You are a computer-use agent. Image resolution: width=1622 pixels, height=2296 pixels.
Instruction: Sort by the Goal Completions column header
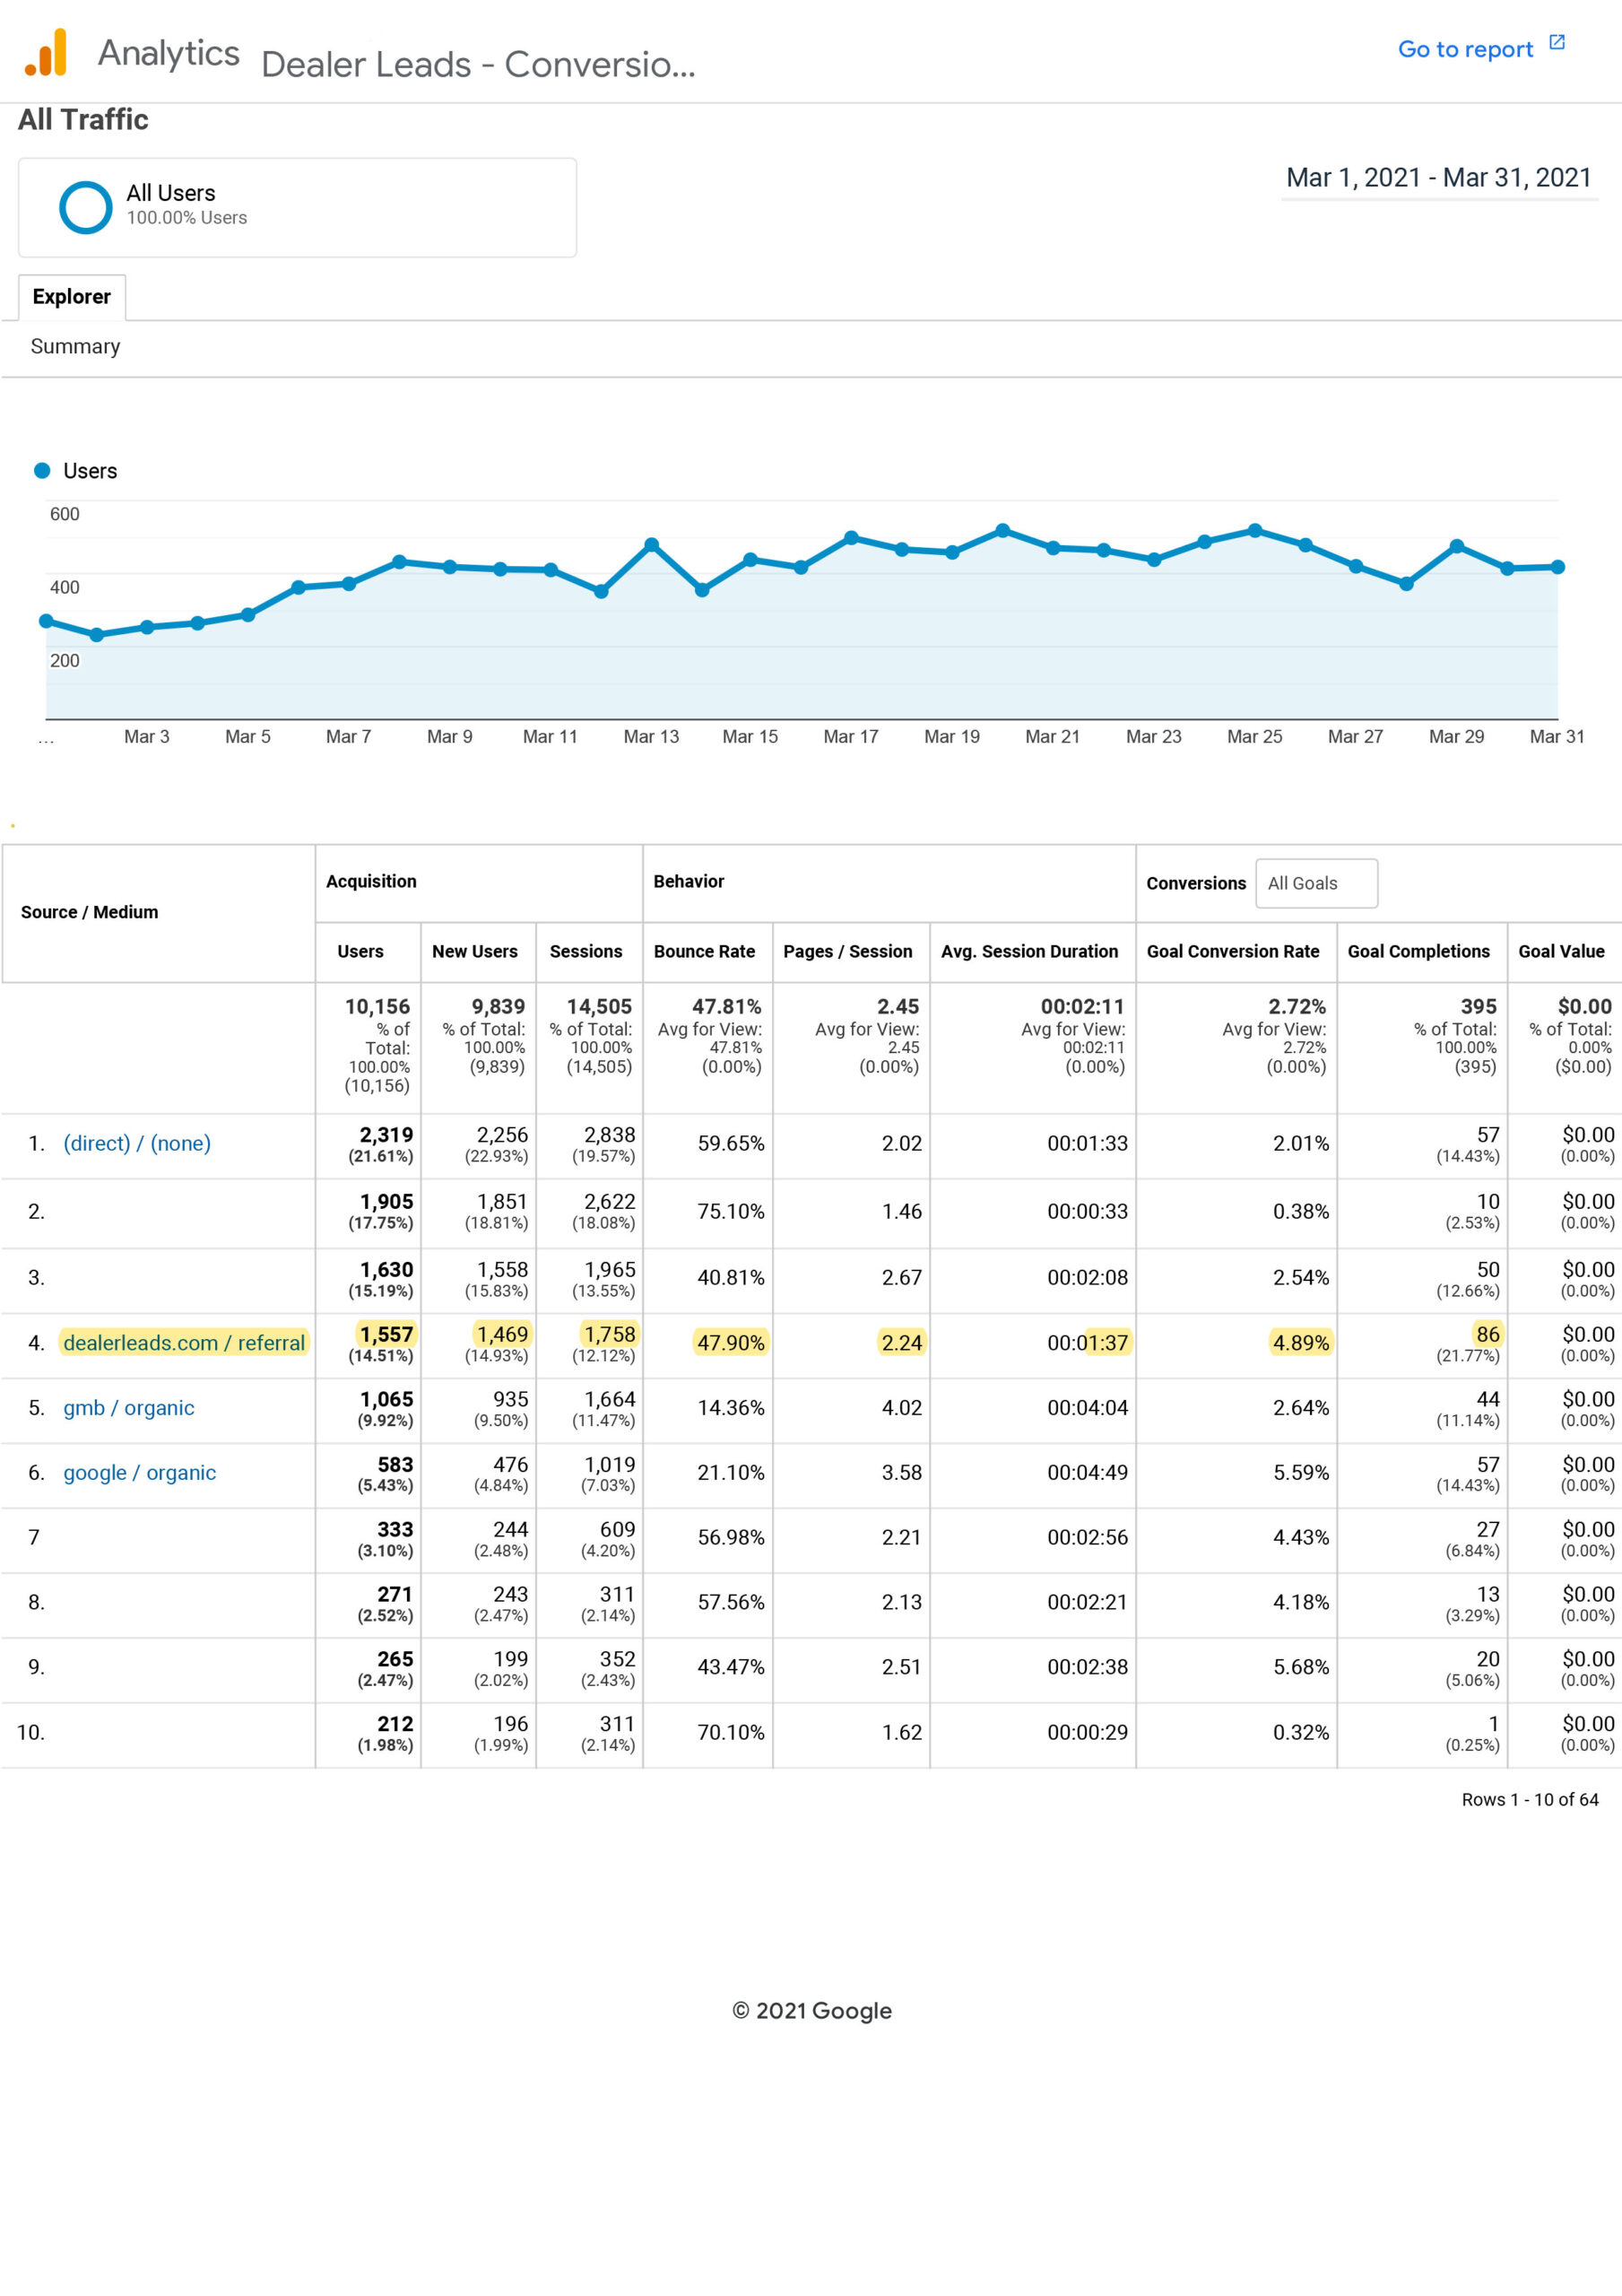pyautogui.click(x=1419, y=951)
